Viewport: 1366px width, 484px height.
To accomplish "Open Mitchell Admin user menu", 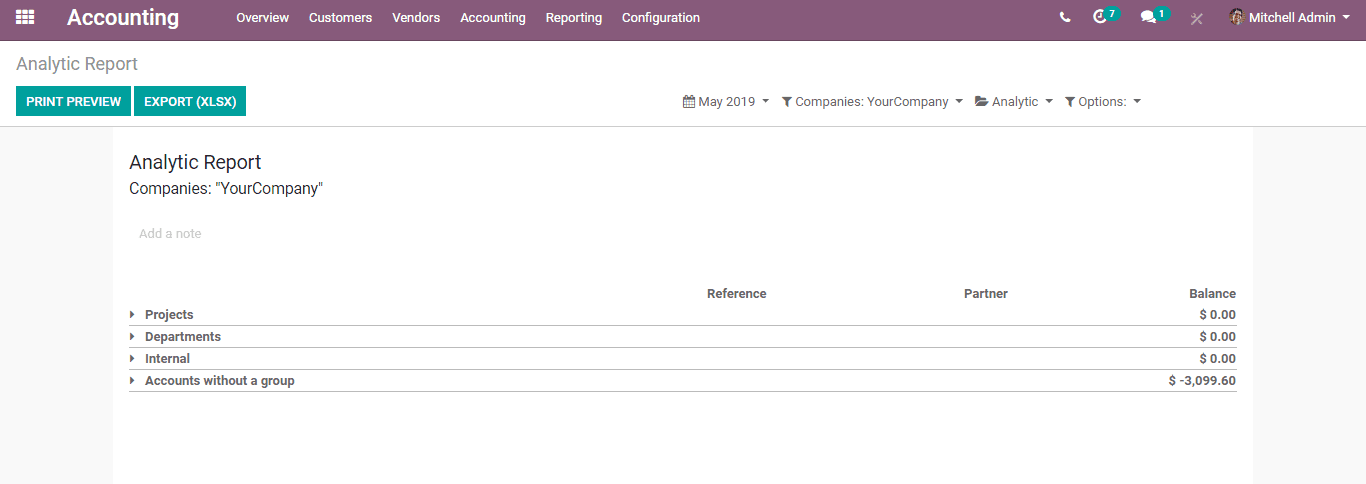I will 1290,17.
